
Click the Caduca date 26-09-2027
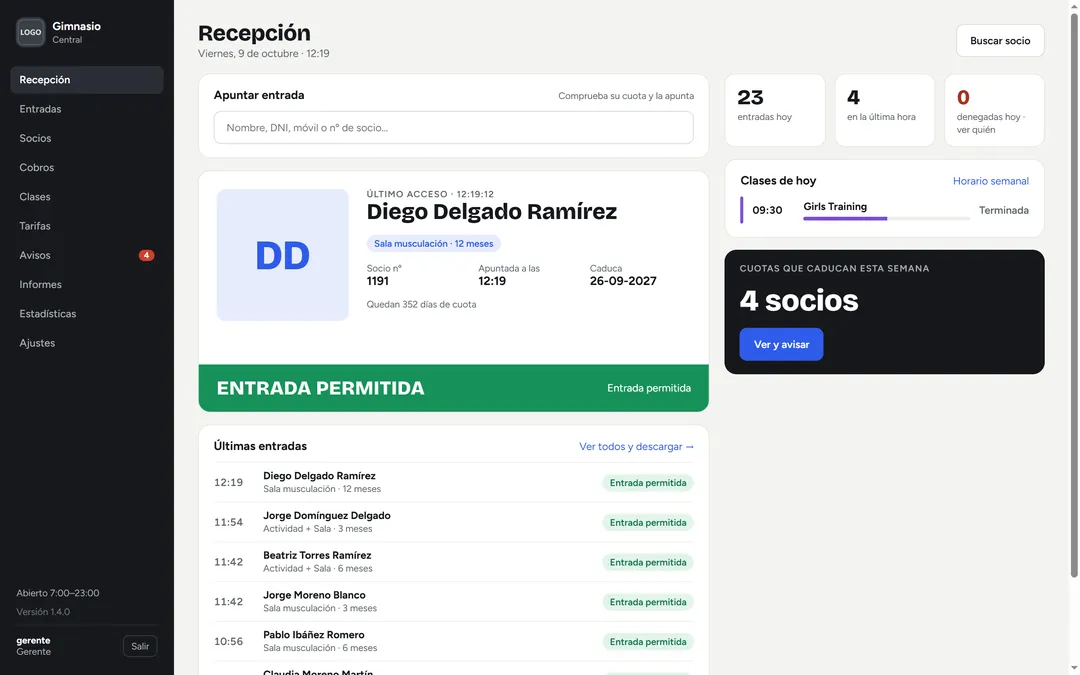(623, 281)
